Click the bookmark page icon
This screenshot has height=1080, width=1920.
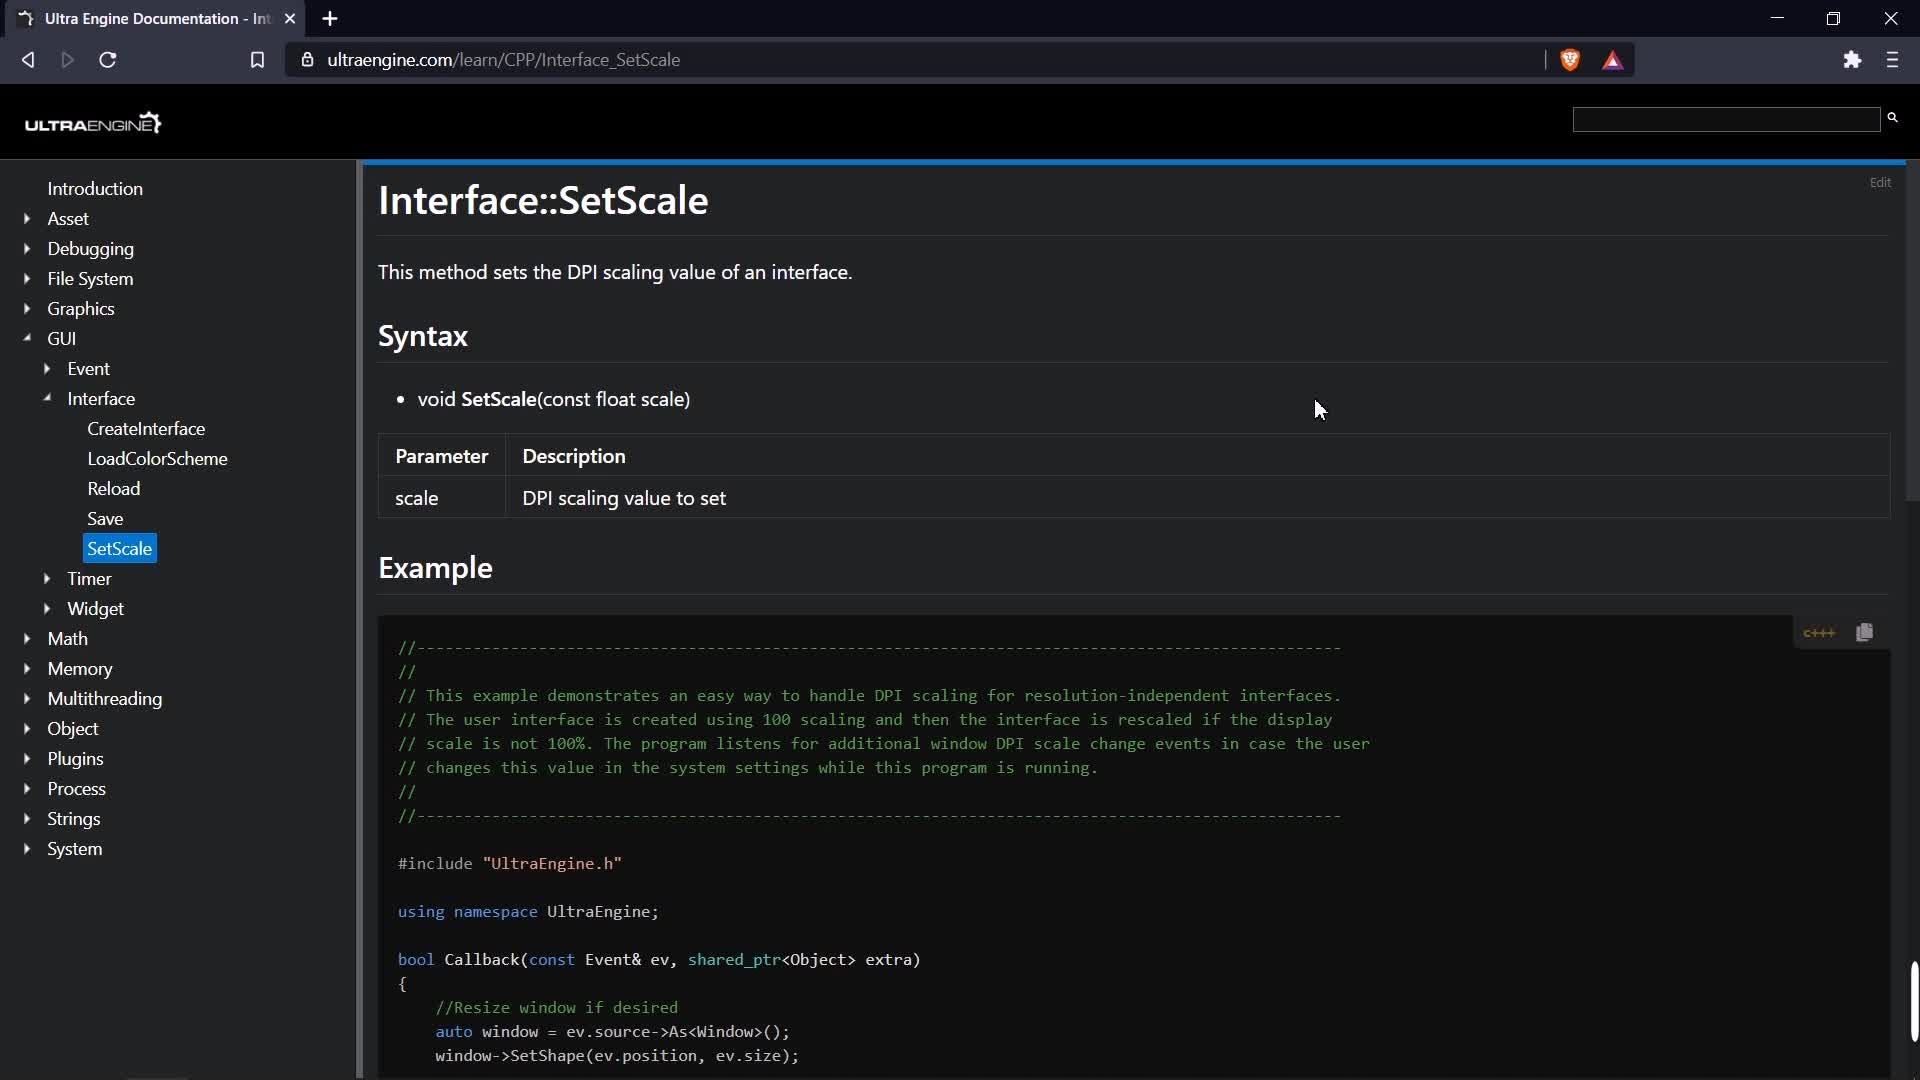click(257, 60)
